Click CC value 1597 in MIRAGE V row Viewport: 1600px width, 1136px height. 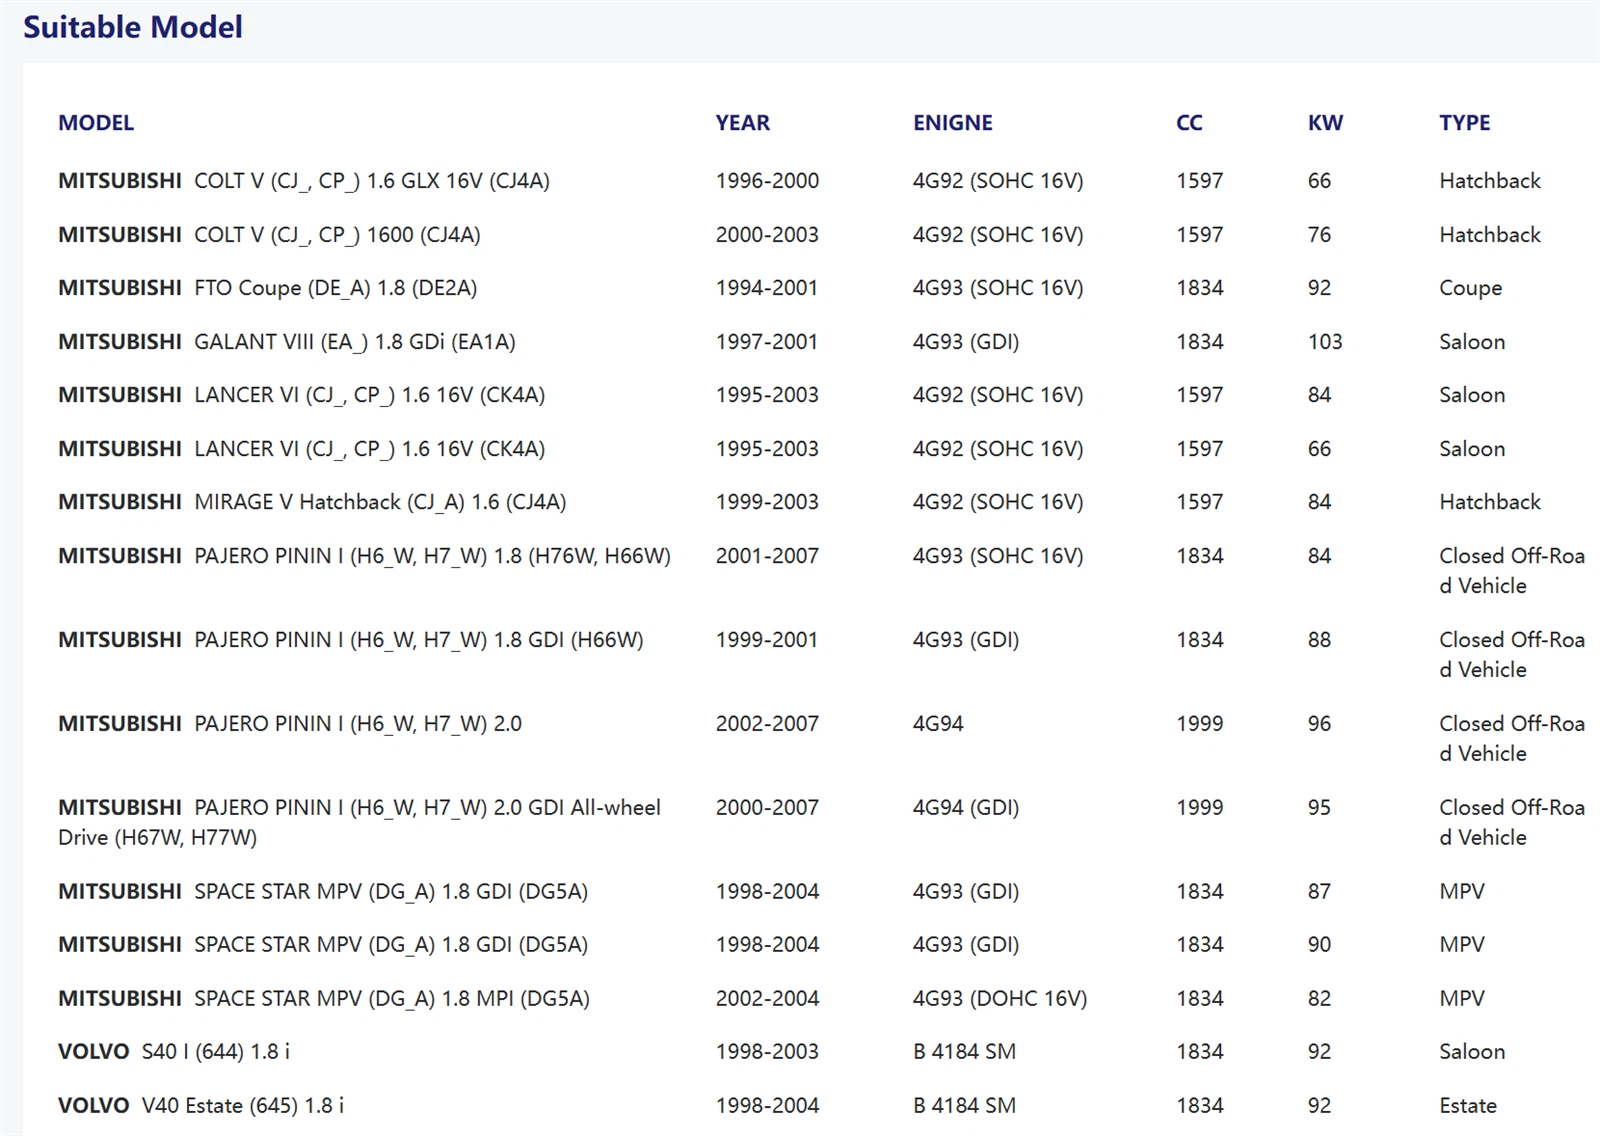(x=1199, y=502)
